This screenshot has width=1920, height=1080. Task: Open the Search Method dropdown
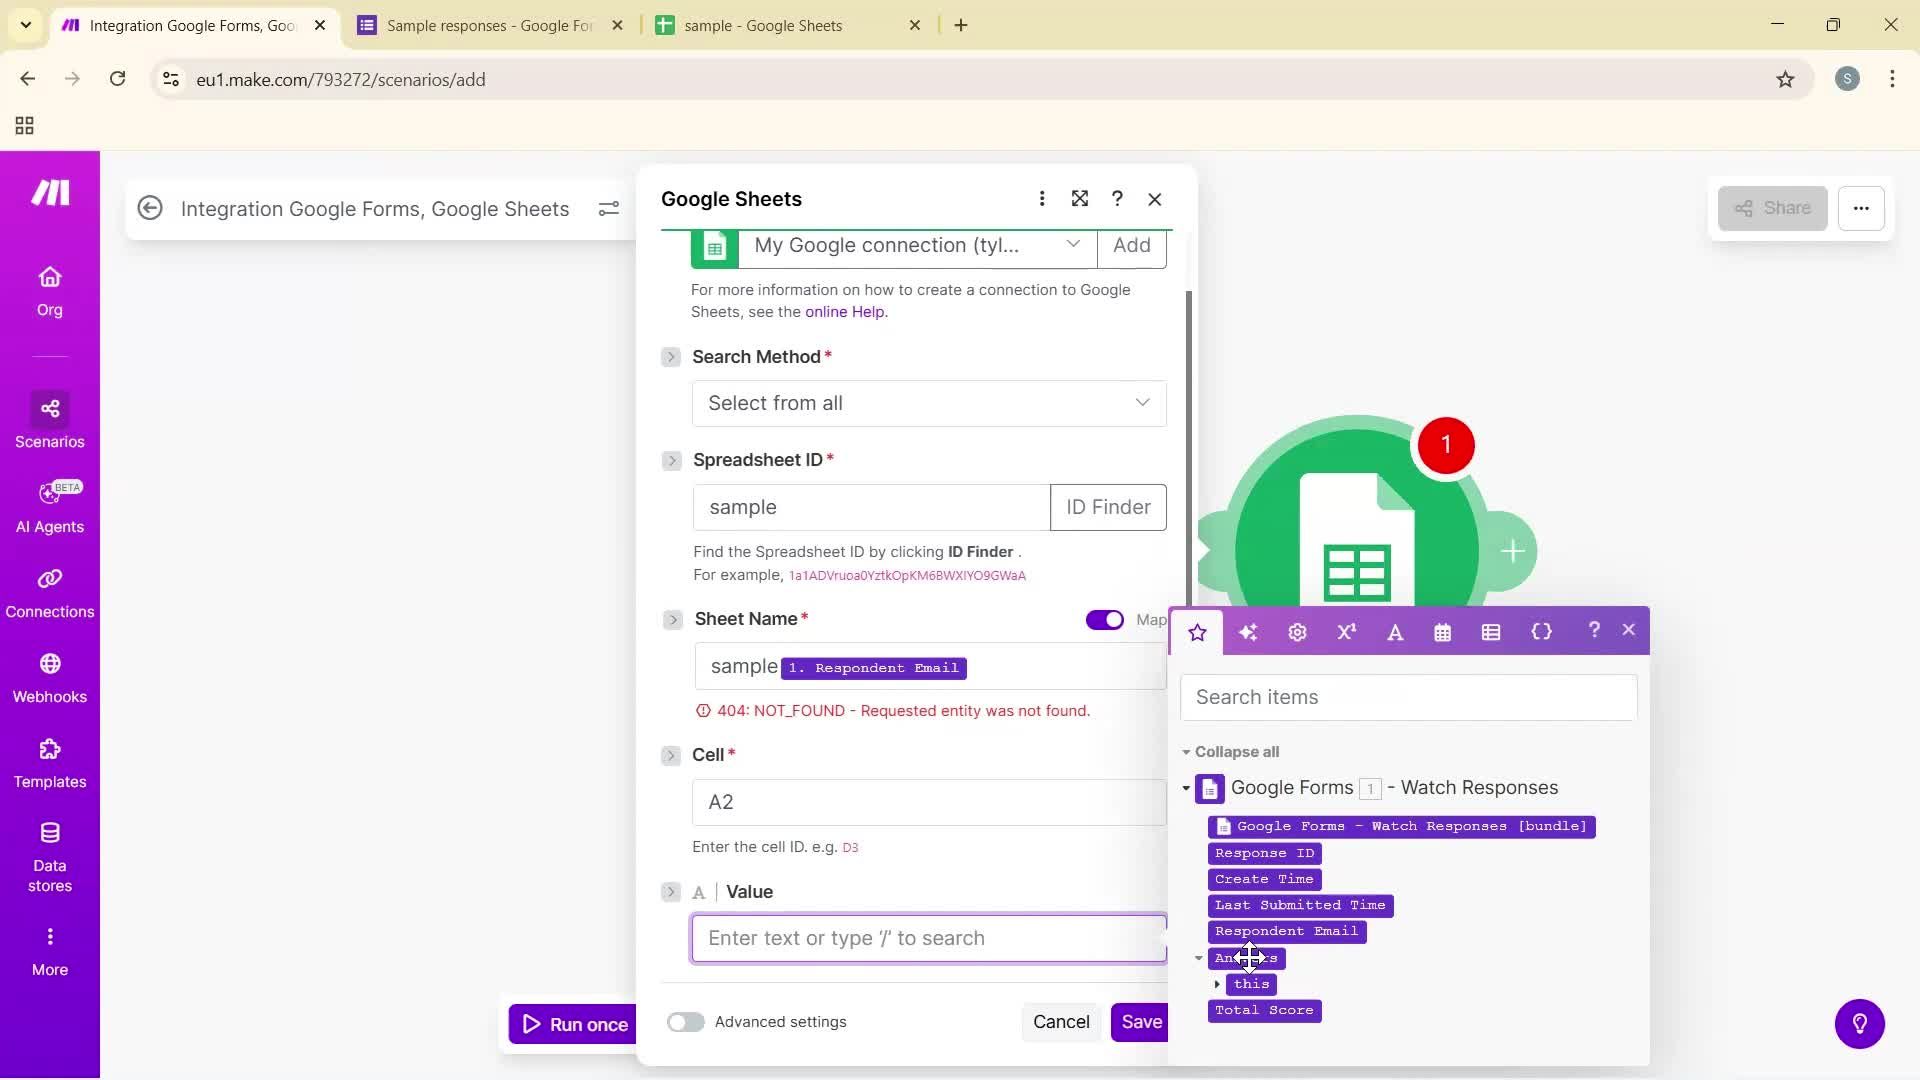point(928,403)
